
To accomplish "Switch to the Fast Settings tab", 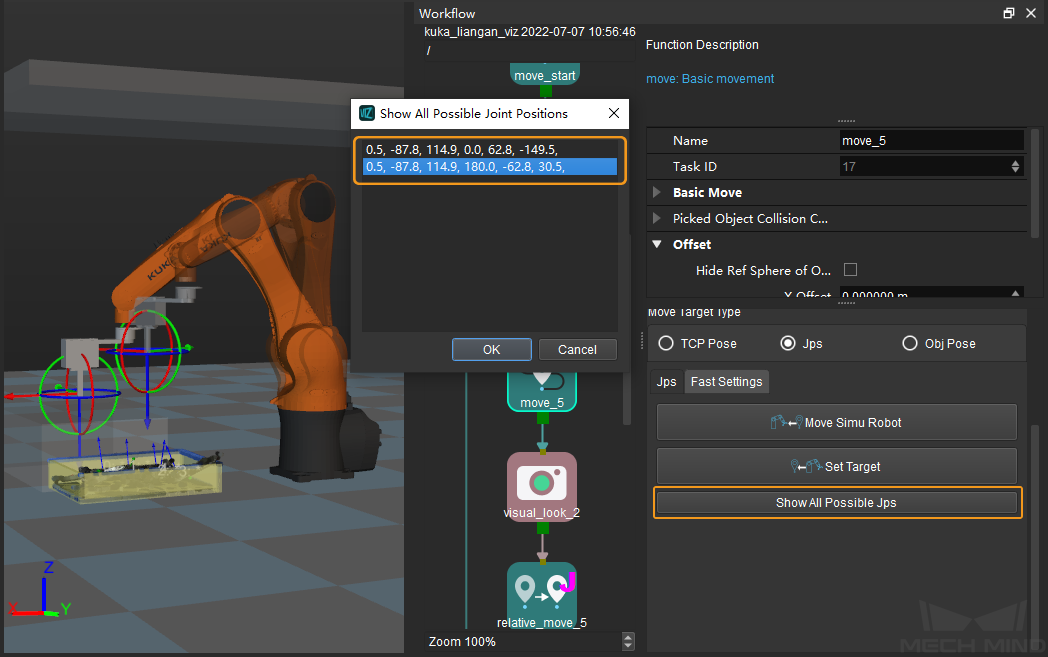I will tap(727, 382).
